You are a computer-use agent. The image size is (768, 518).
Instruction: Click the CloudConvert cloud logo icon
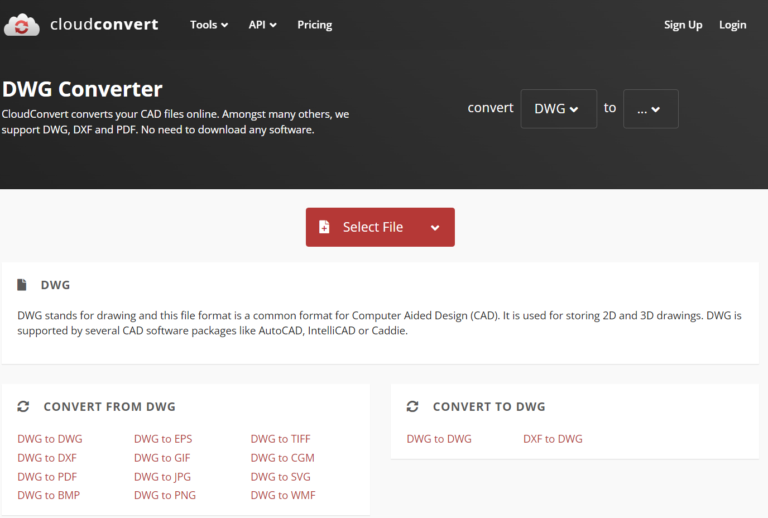22,25
